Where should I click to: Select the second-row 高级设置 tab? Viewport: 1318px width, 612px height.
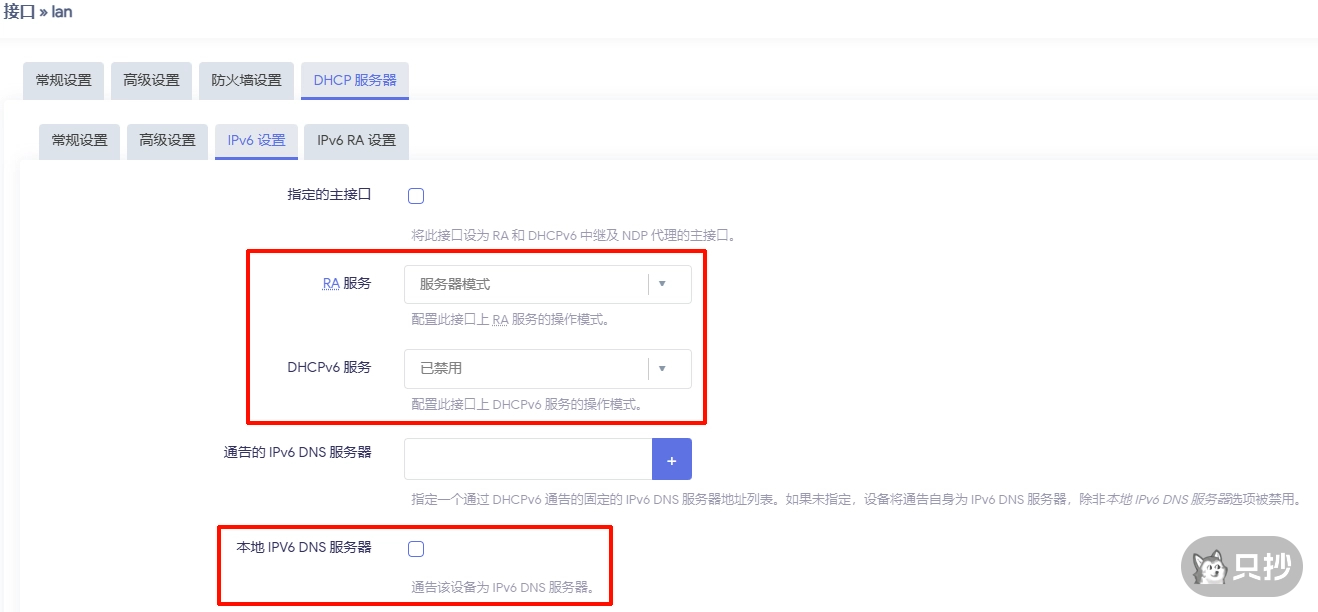coord(166,141)
